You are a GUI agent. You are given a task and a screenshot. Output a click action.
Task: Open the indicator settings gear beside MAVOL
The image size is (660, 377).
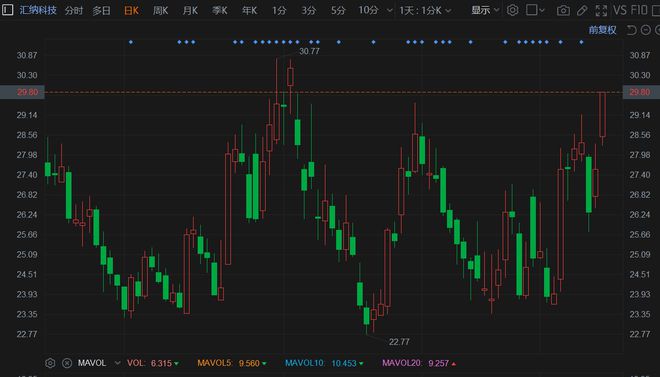[50, 363]
